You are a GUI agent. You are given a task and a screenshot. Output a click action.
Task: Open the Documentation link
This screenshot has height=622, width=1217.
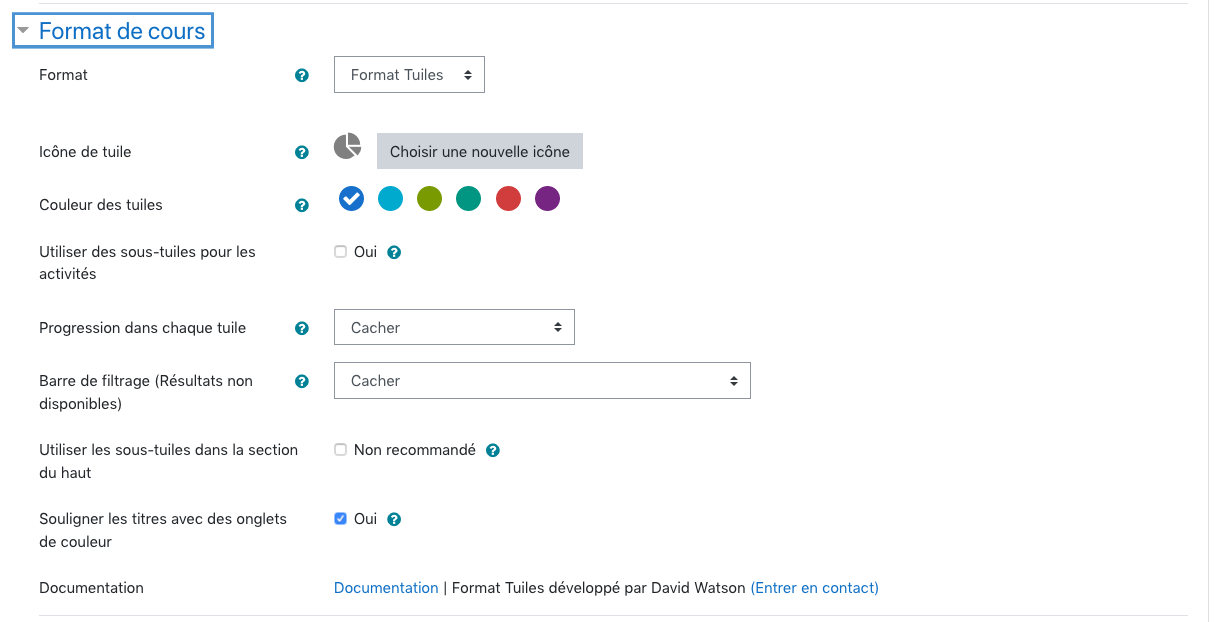click(x=386, y=588)
